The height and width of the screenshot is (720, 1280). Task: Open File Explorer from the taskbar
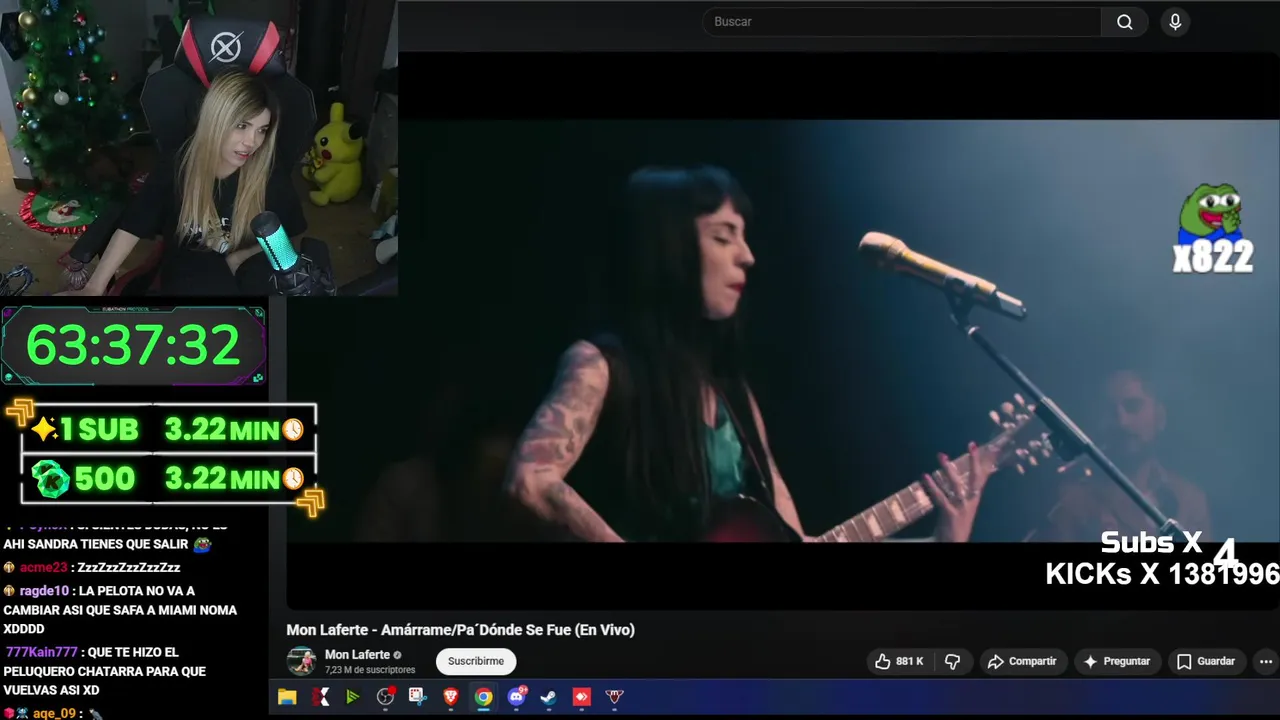pyautogui.click(x=287, y=697)
